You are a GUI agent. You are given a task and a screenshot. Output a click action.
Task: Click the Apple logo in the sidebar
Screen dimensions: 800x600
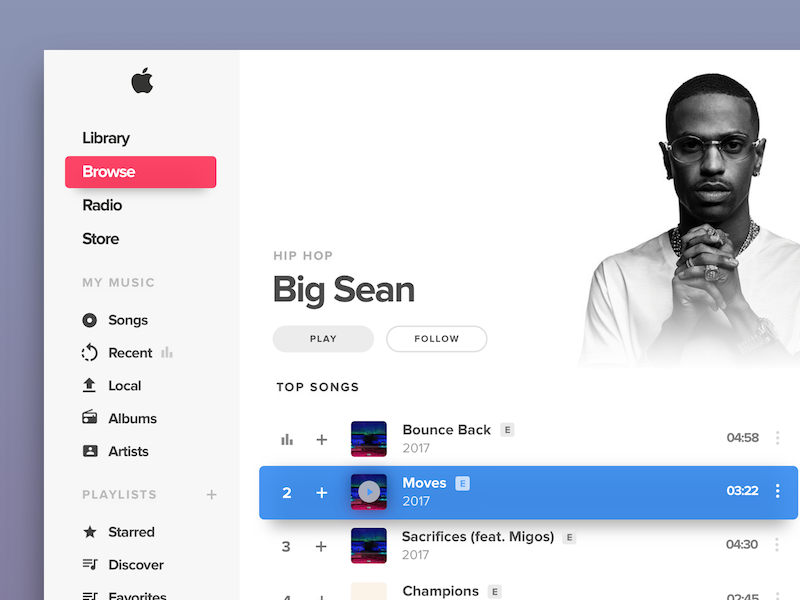(x=142, y=81)
